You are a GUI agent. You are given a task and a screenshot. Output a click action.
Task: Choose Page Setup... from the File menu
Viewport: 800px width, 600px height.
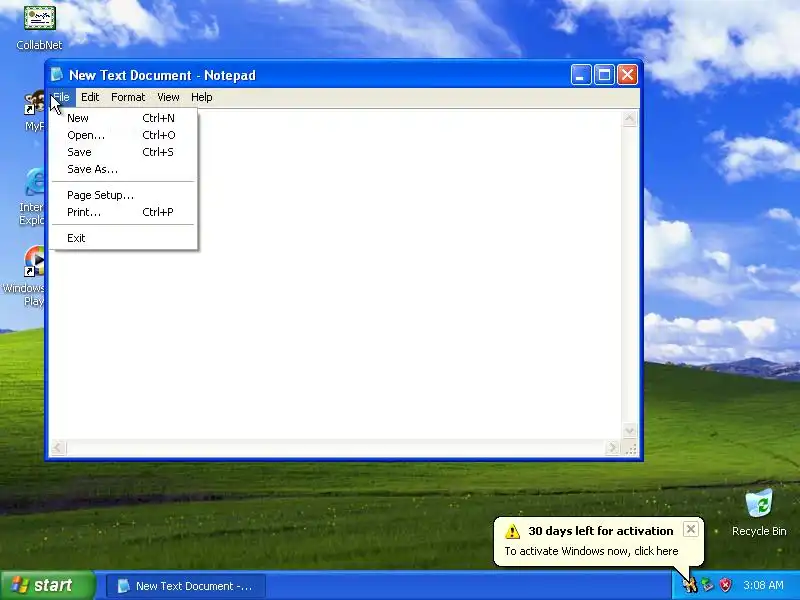(x=124, y=195)
